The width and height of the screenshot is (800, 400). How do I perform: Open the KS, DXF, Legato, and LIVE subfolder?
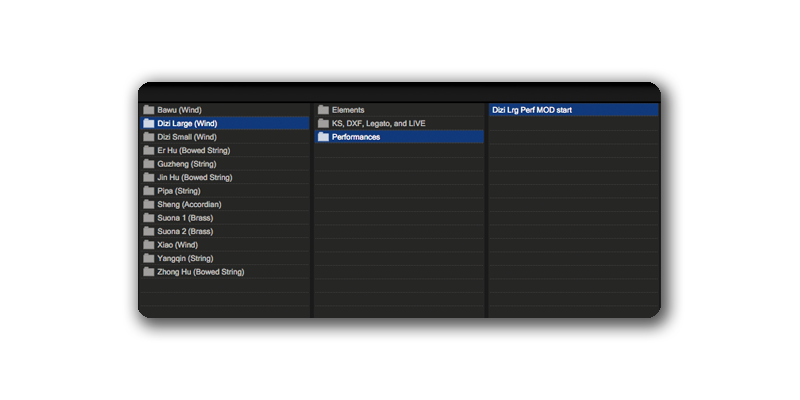(378, 123)
